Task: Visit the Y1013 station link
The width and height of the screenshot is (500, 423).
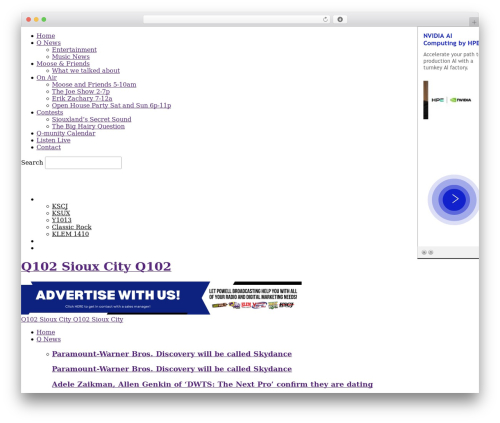Action: (x=62, y=220)
